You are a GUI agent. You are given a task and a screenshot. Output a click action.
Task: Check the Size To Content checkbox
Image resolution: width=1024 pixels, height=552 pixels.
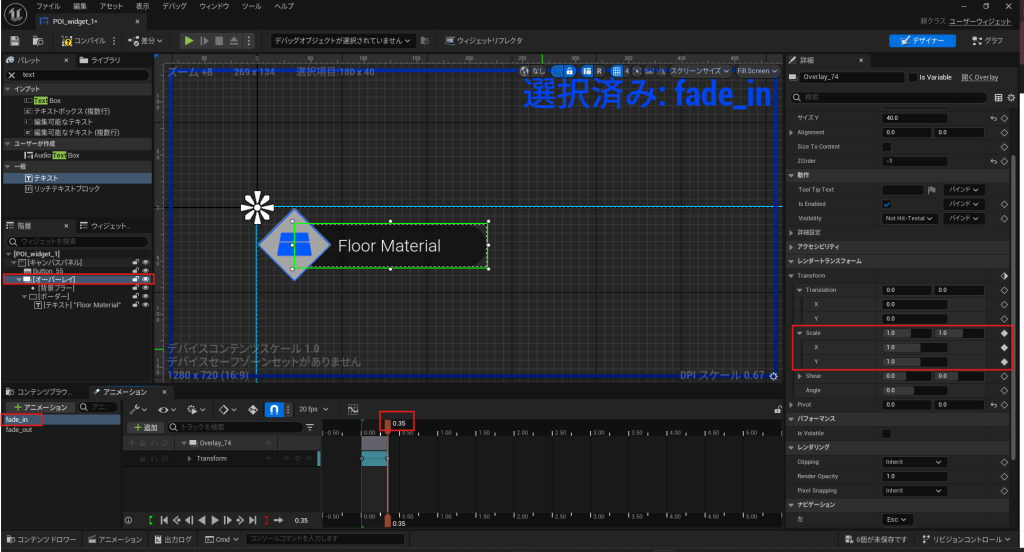(887, 146)
